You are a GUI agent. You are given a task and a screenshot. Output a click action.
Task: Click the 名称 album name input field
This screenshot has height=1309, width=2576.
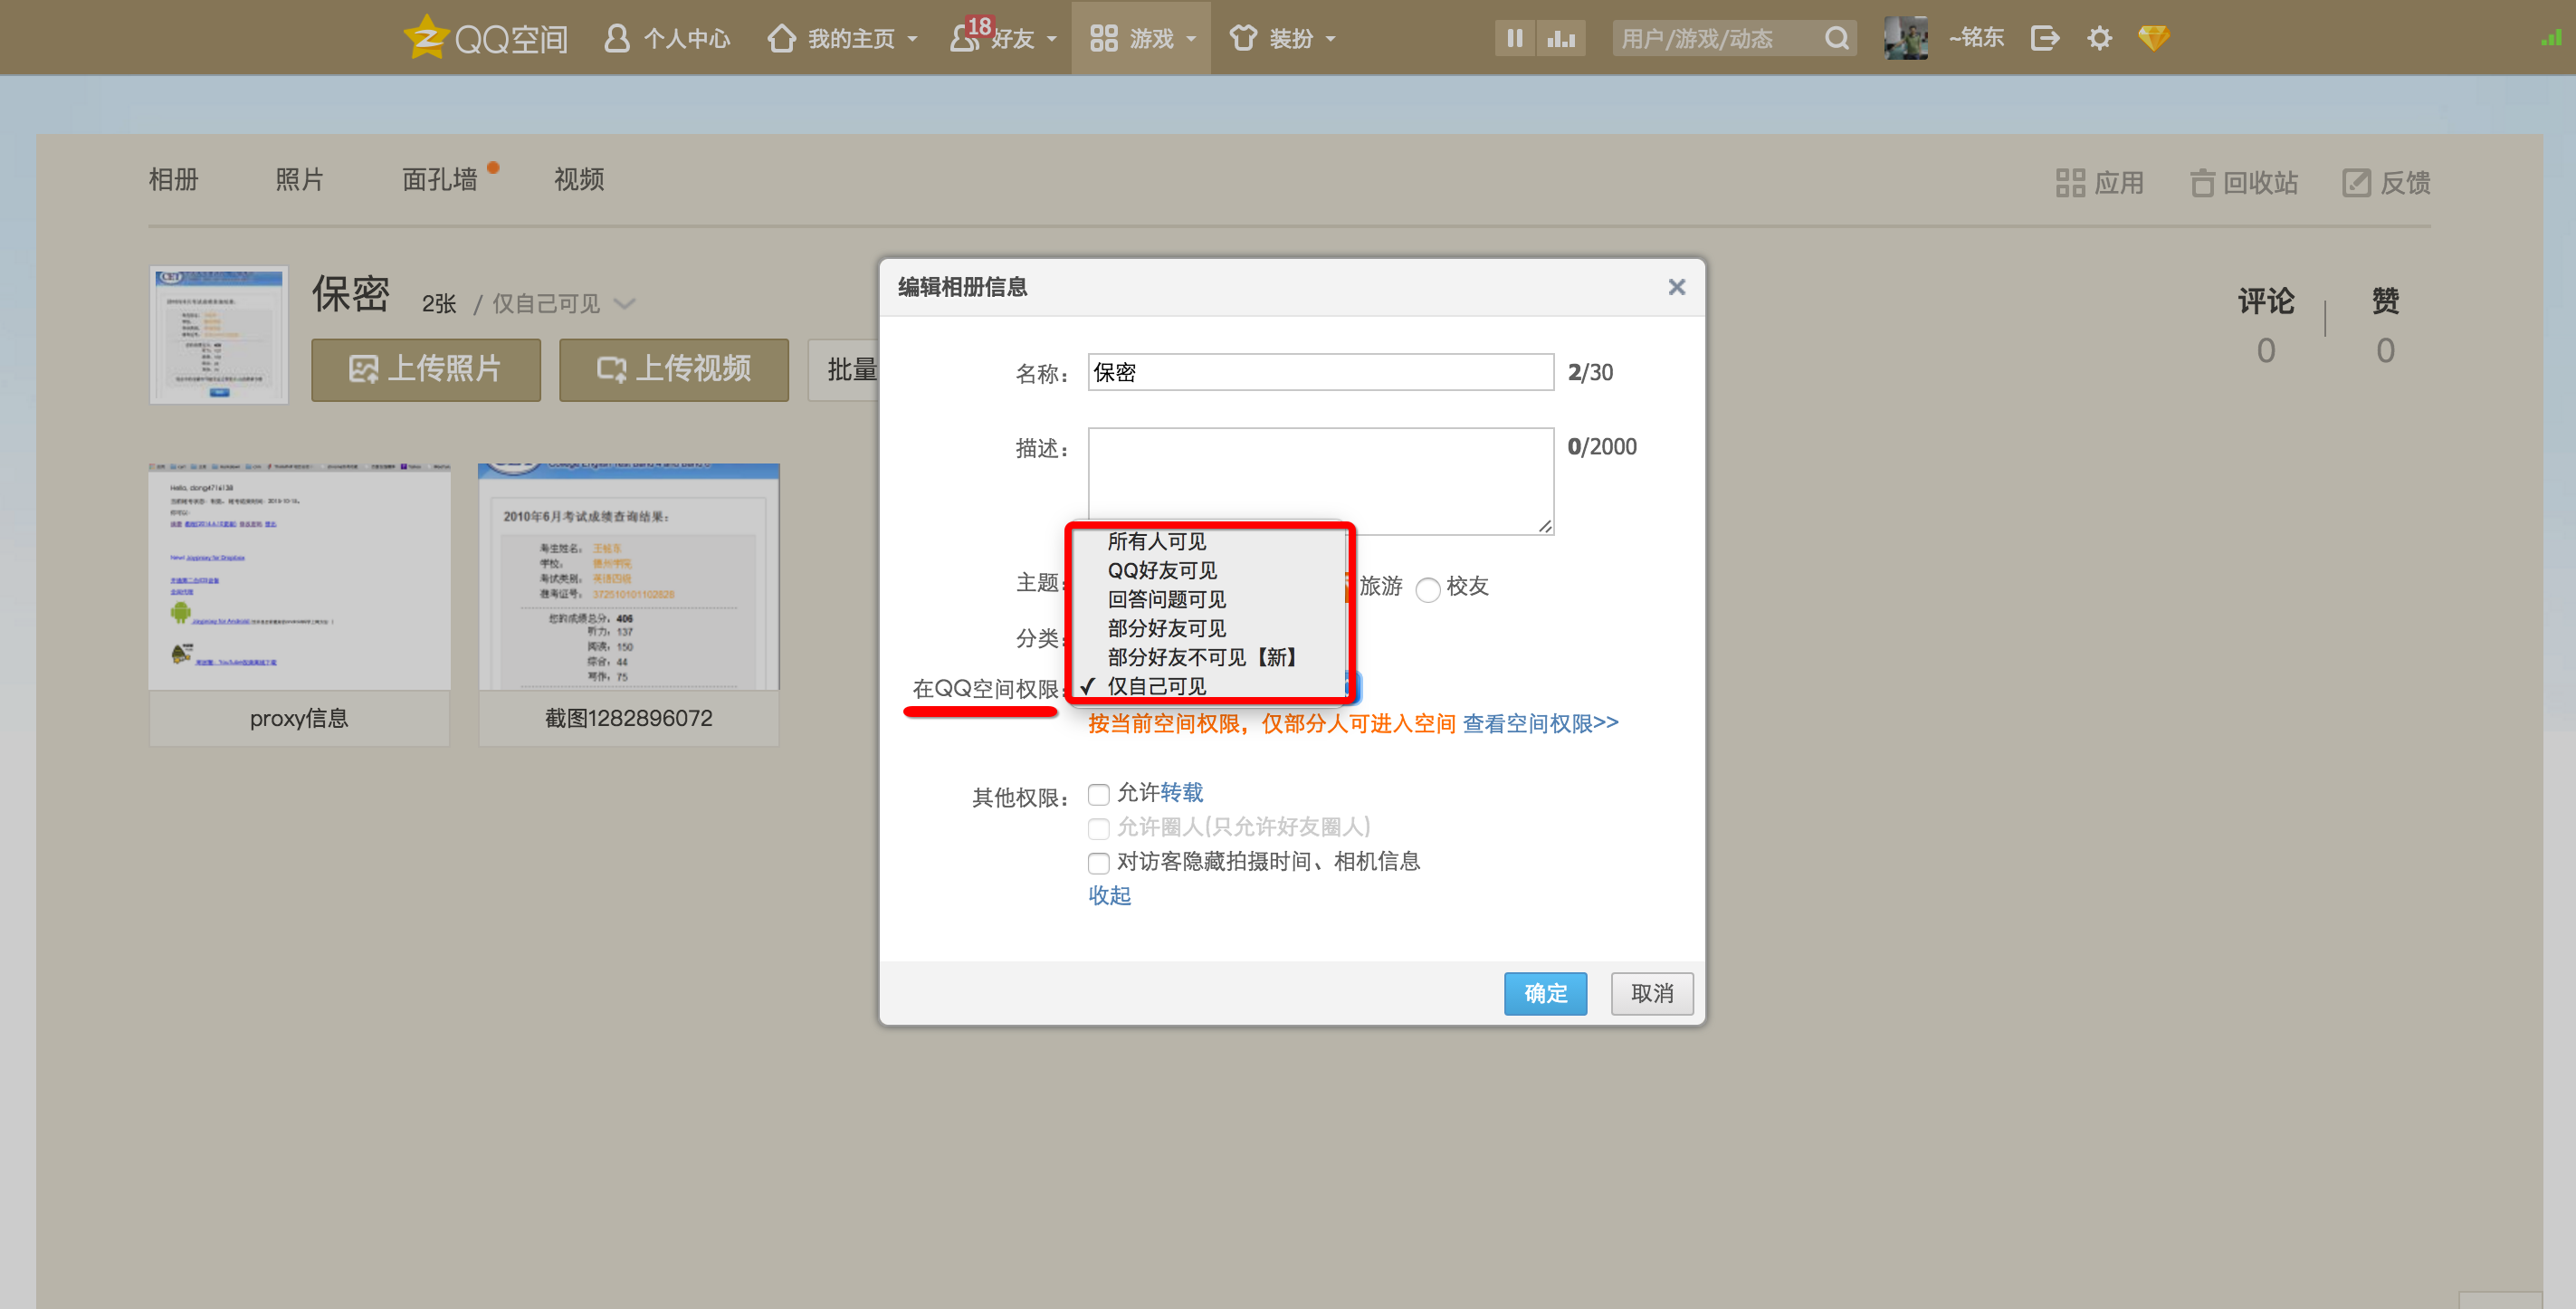click(x=1319, y=372)
